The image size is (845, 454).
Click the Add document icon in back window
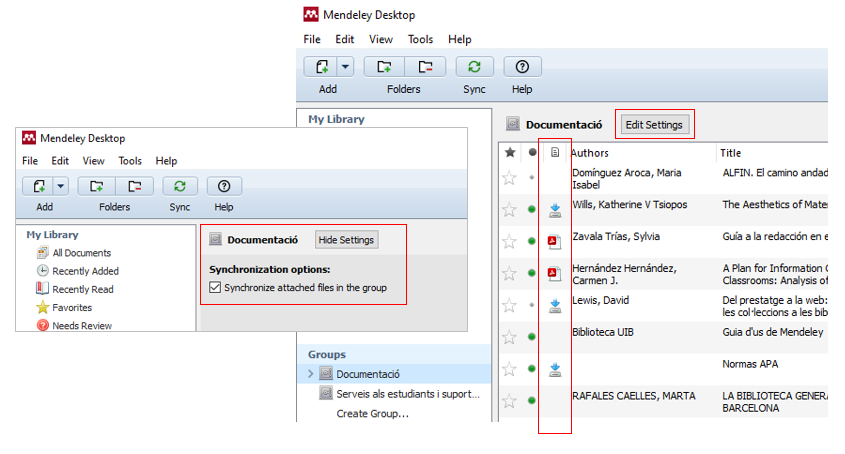pyautogui.click(x=322, y=67)
